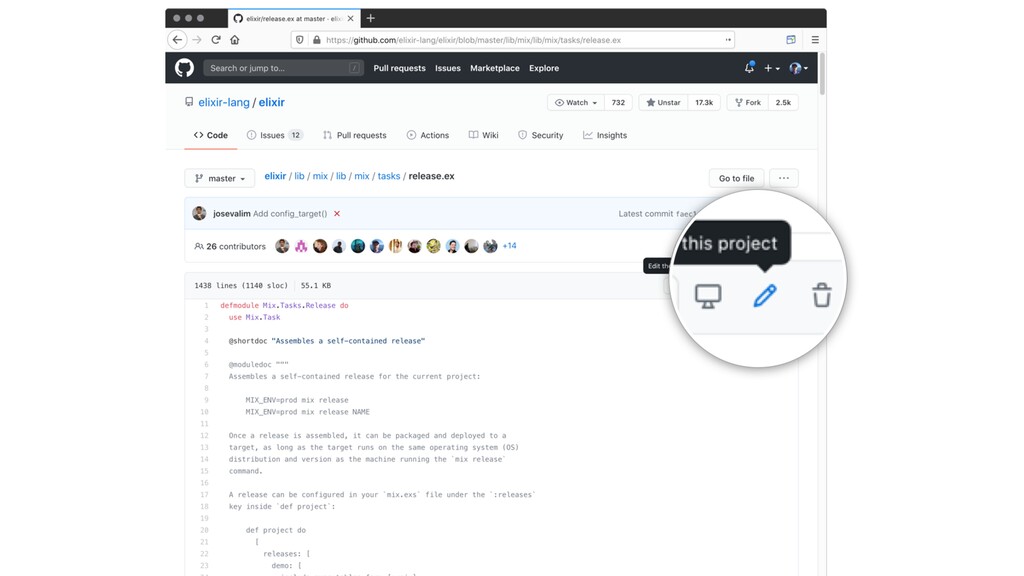The height and width of the screenshot is (576, 1024).
Task: Click Pull requests in top navigation
Action: [399, 68]
